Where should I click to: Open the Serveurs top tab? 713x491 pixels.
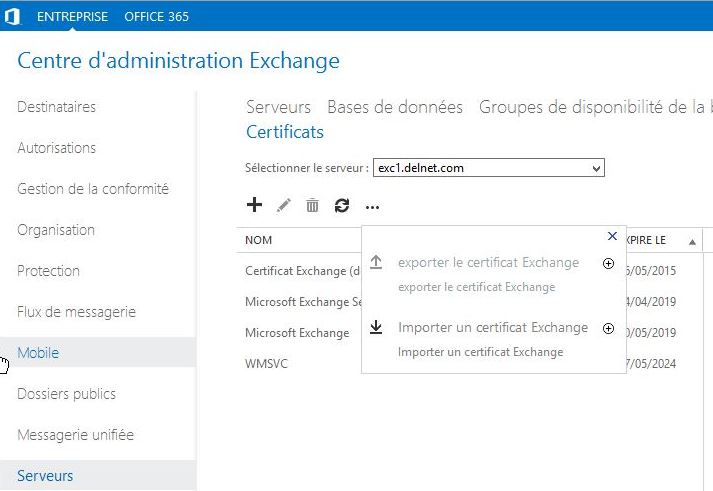pos(278,107)
